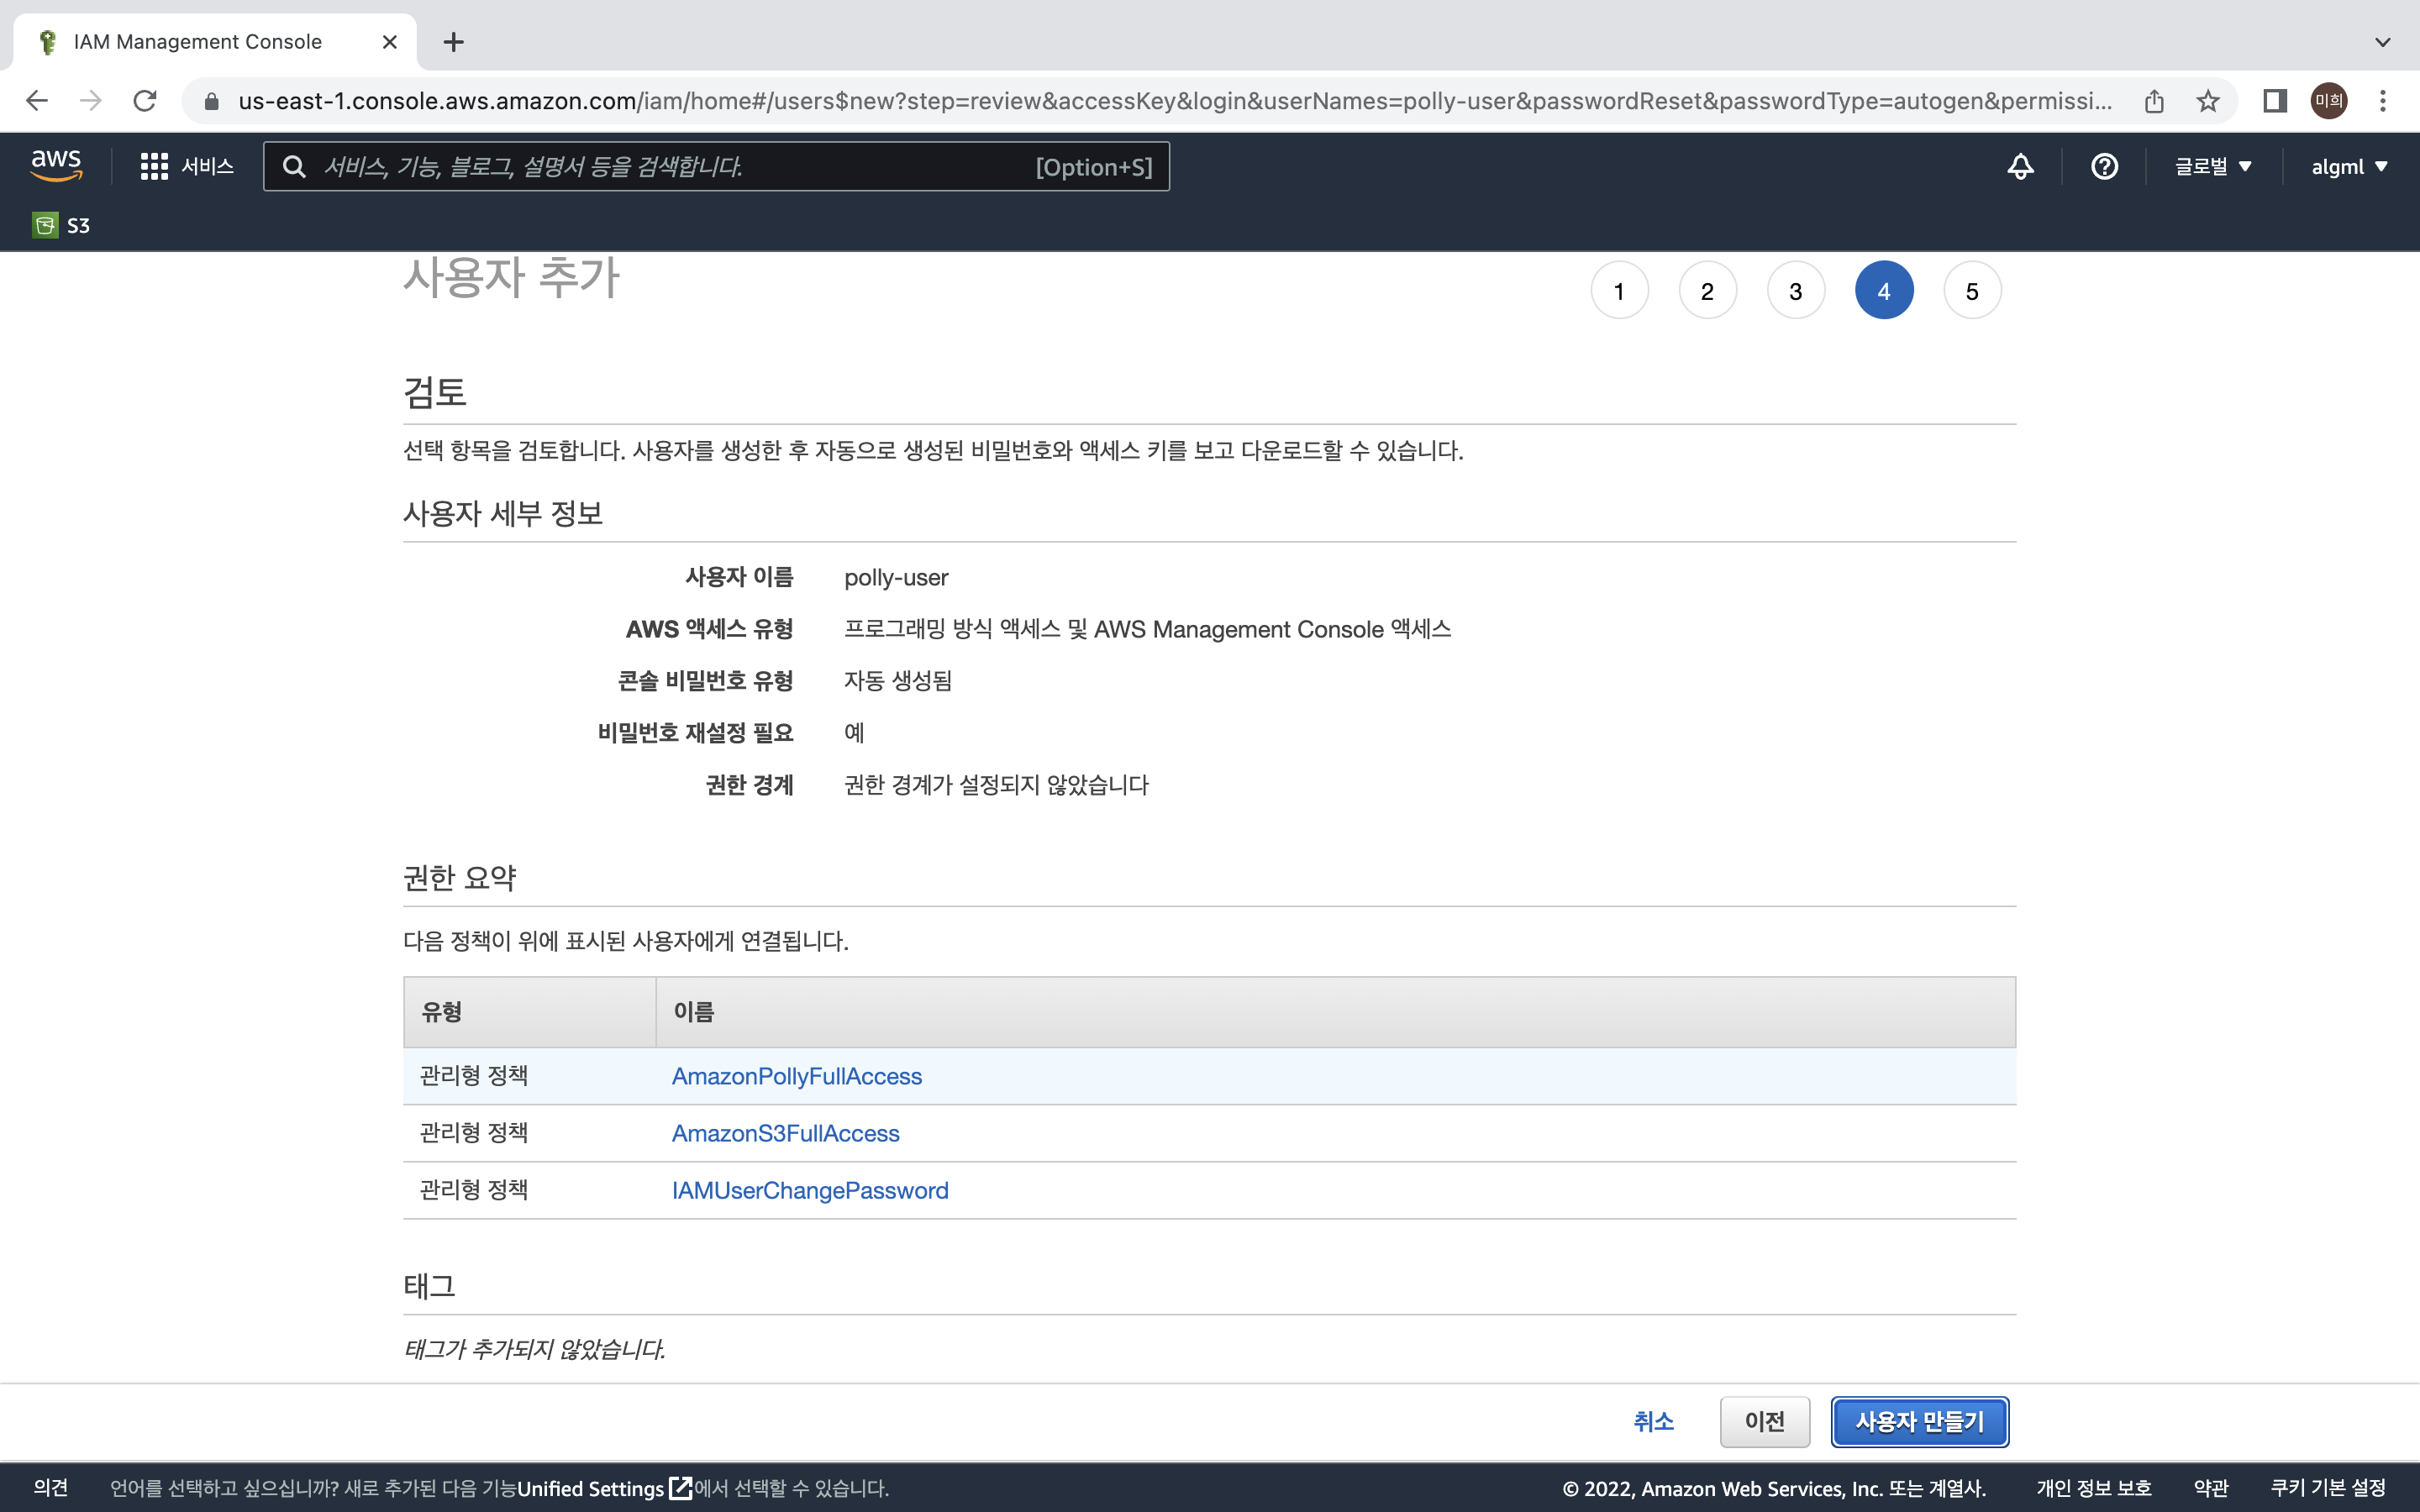
Task: Click the 권한 경계가 설정되지 않았습니다 text
Action: 996,785
